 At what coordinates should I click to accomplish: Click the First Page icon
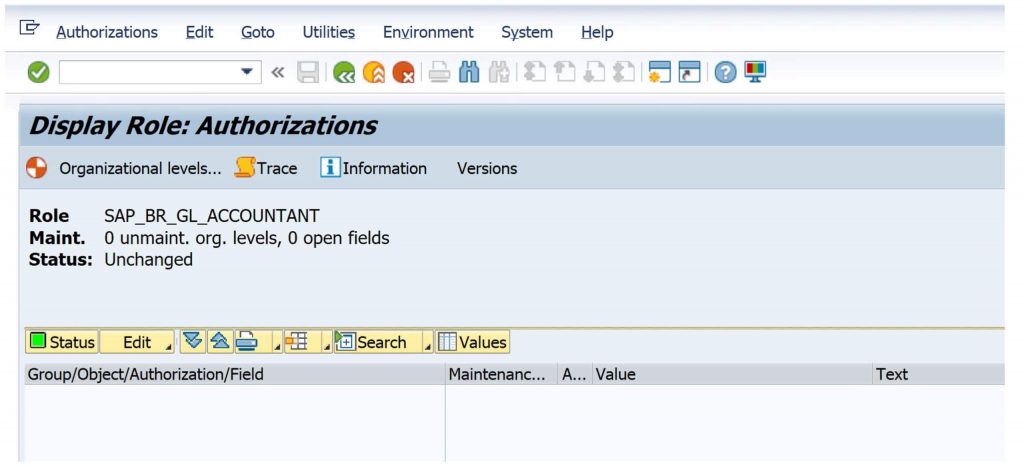[x=535, y=72]
